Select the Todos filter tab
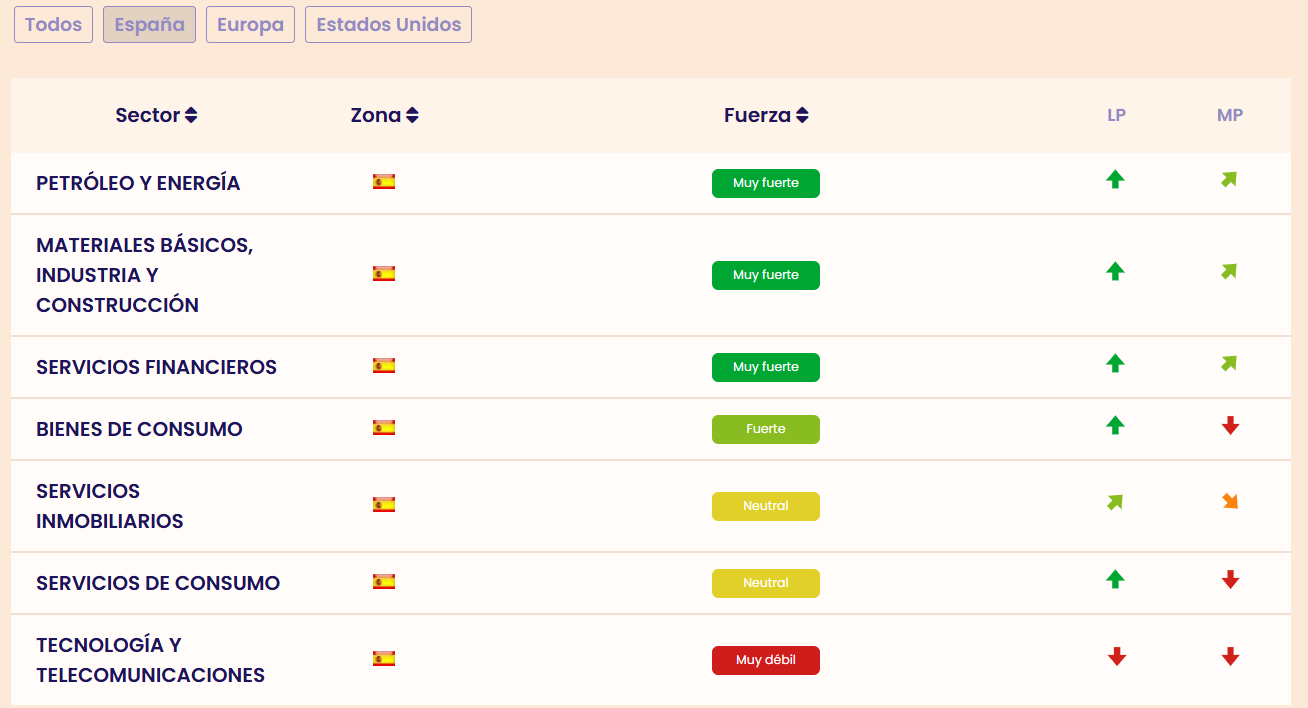The width and height of the screenshot is (1308, 708). pyautogui.click(x=53, y=25)
